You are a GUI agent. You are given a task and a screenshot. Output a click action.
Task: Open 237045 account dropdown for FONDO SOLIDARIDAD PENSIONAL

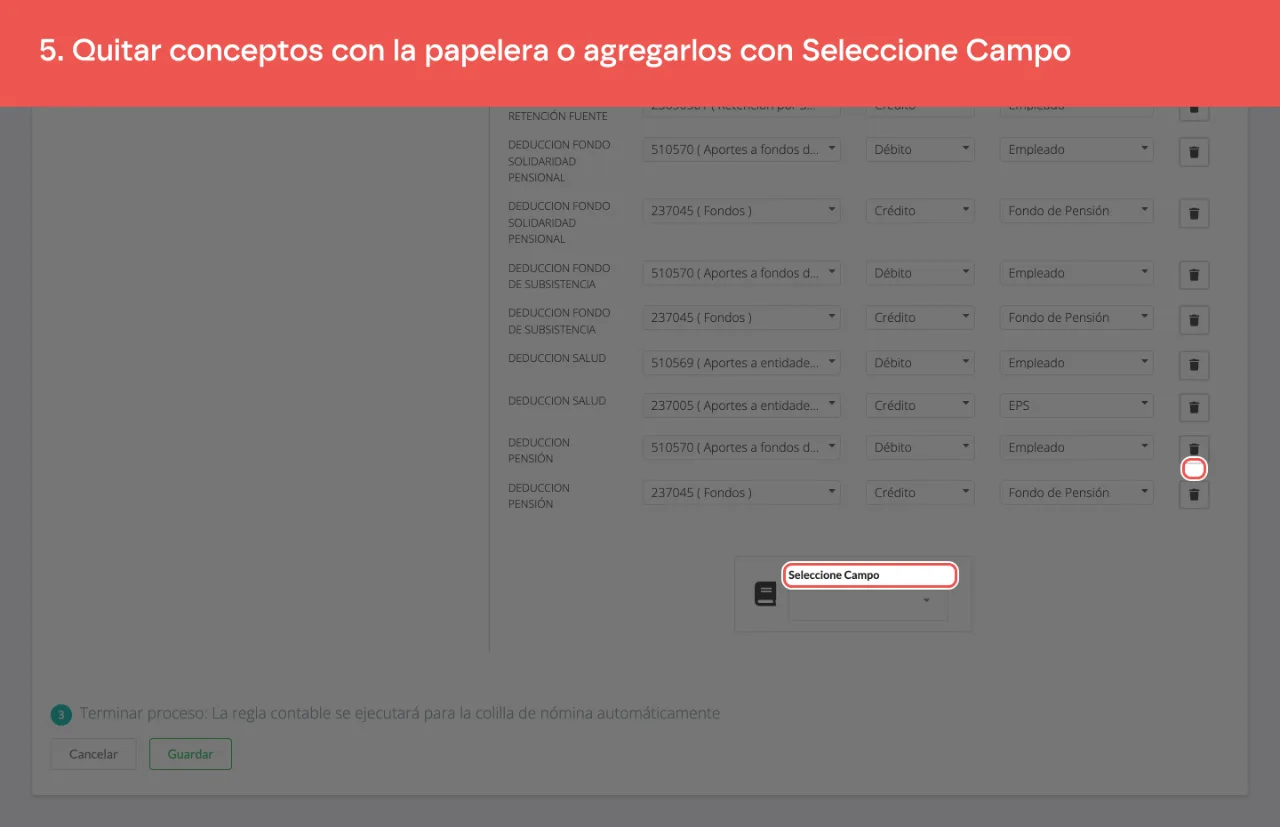click(x=741, y=211)
